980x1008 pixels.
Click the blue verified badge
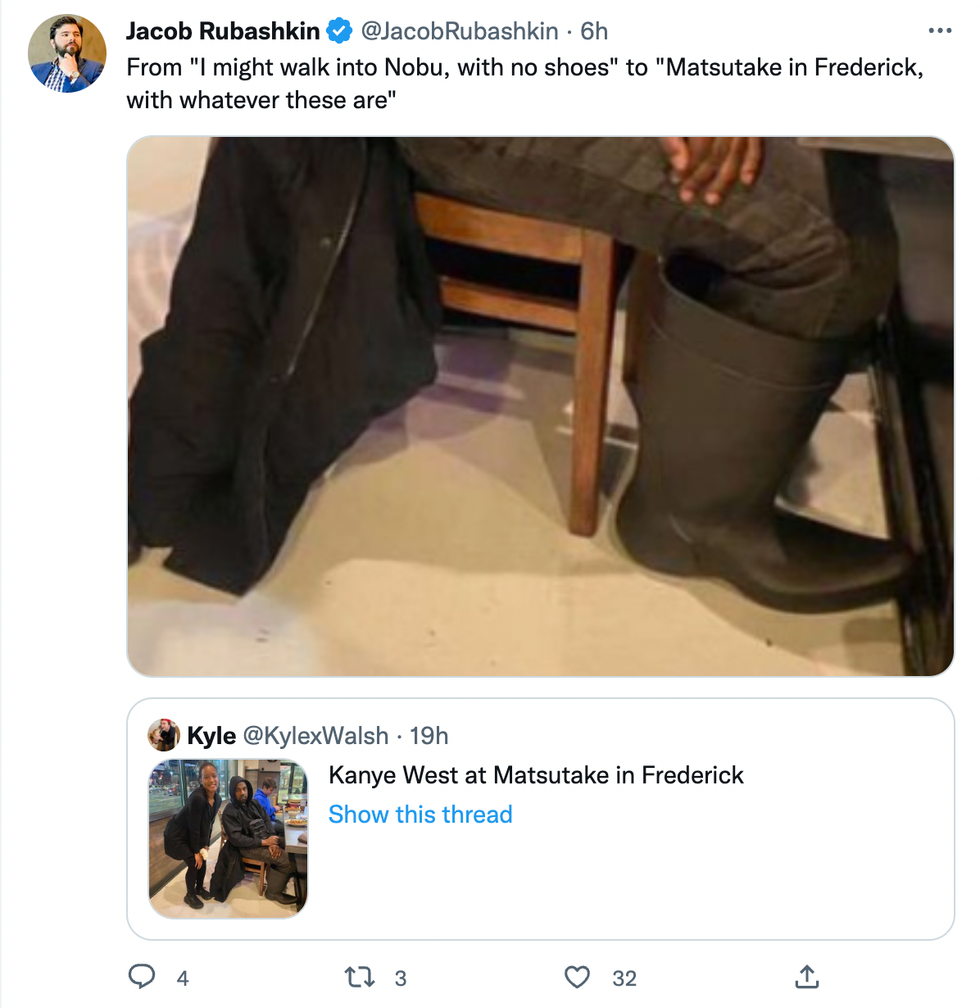[340, 32]
